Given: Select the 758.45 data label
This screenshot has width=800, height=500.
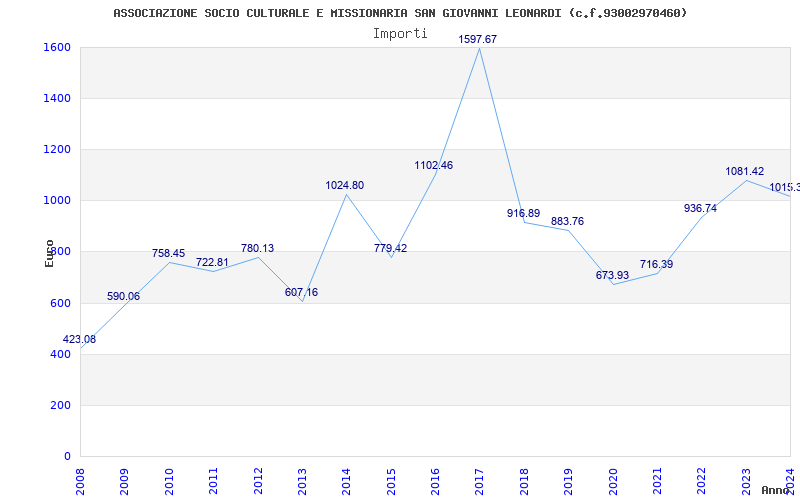Looking at the screenshot, I should [168, 253].
